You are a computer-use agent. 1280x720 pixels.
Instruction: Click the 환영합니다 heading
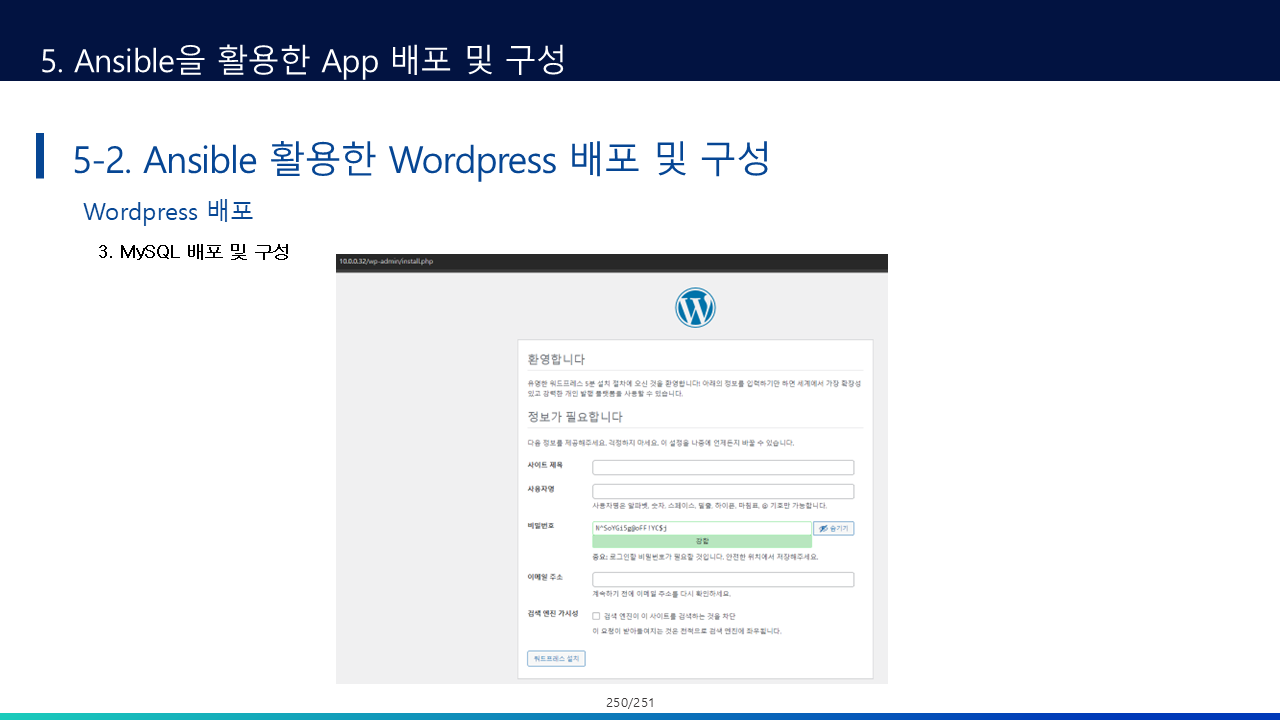(x=556, y=359)
